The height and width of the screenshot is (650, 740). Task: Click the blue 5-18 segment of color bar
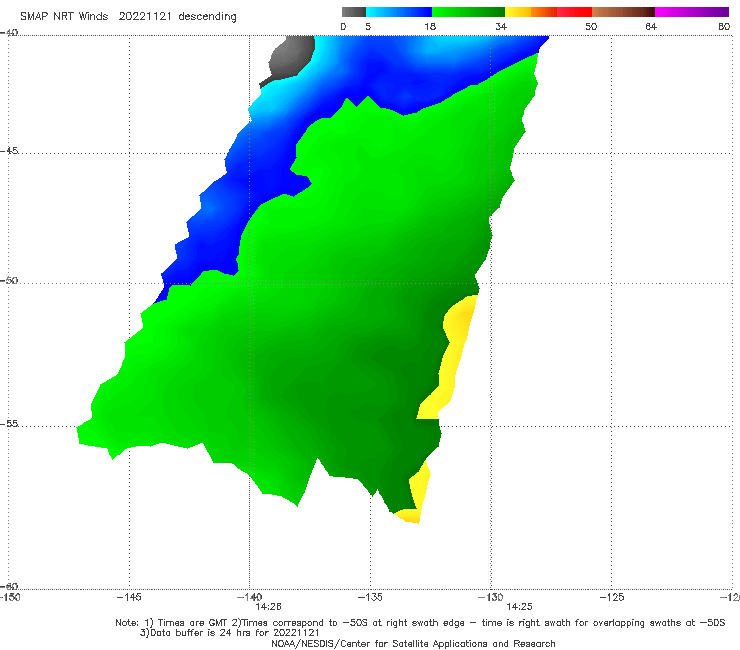399,12
